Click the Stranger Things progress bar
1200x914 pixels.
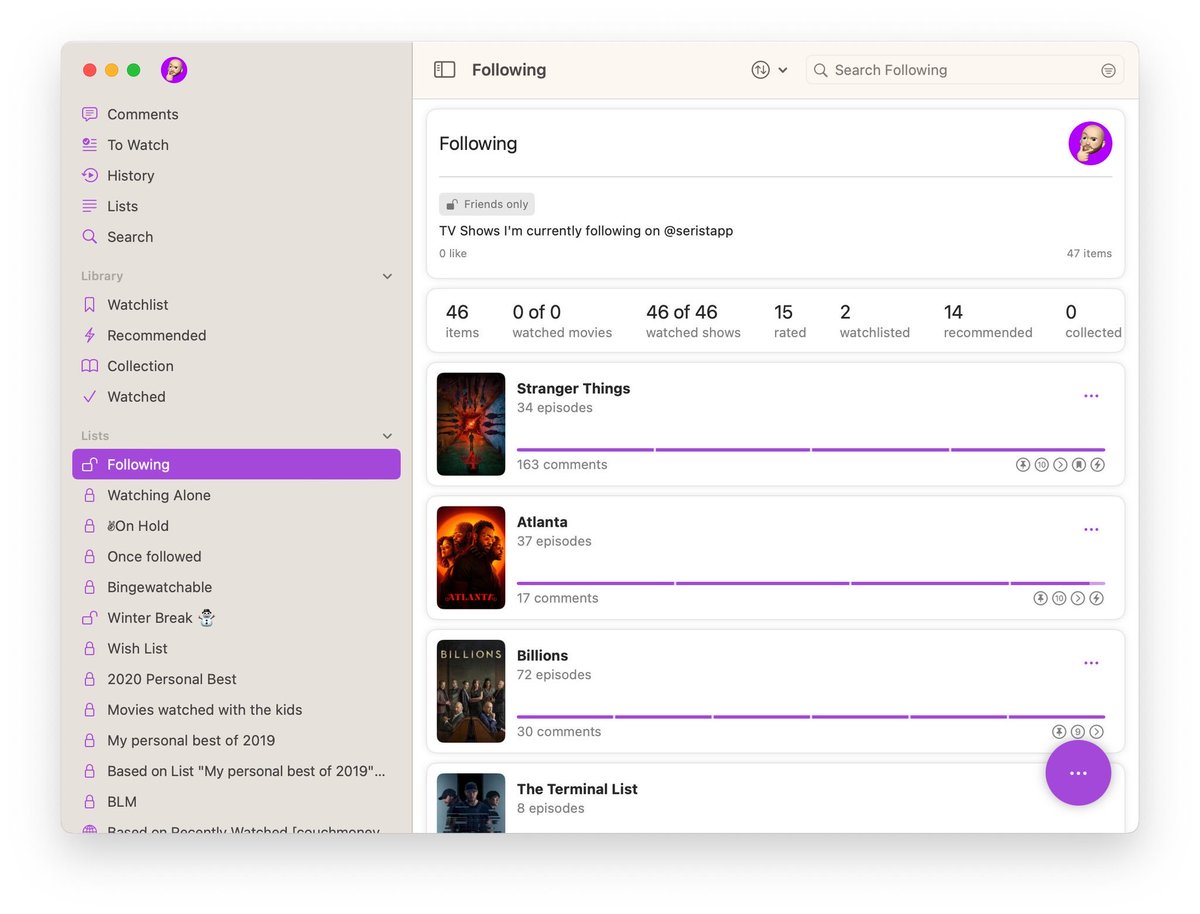pos(811,450)
